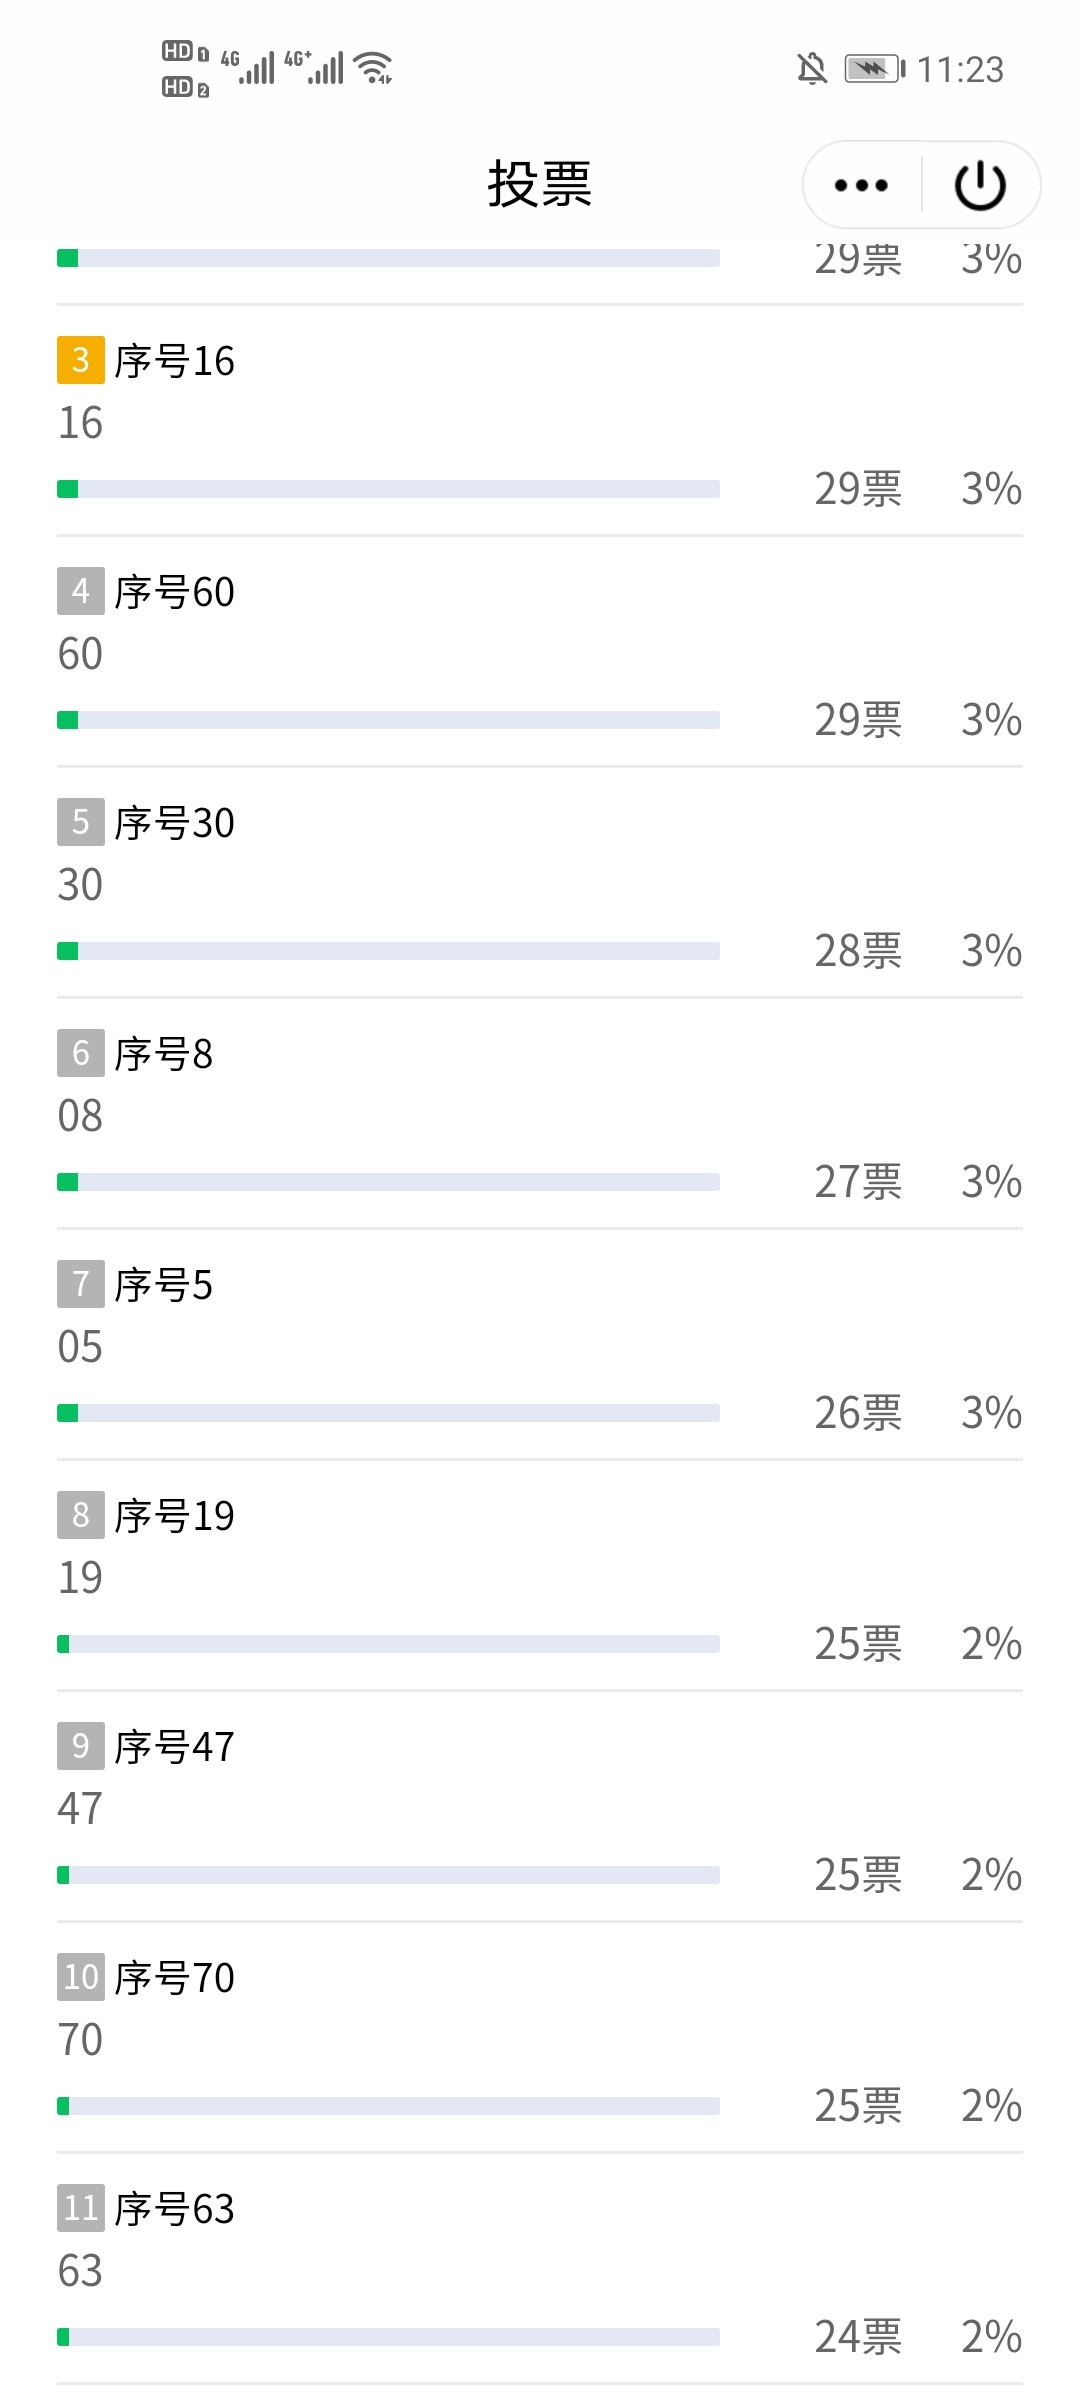Open the 序号8 candidate title
The image size is (1080, 2400).
pyautogui.click(x=163, y=1054)
